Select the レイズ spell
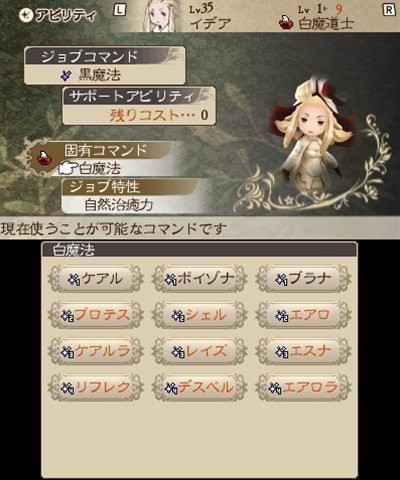400x480 pixels. tap(199, 351)
